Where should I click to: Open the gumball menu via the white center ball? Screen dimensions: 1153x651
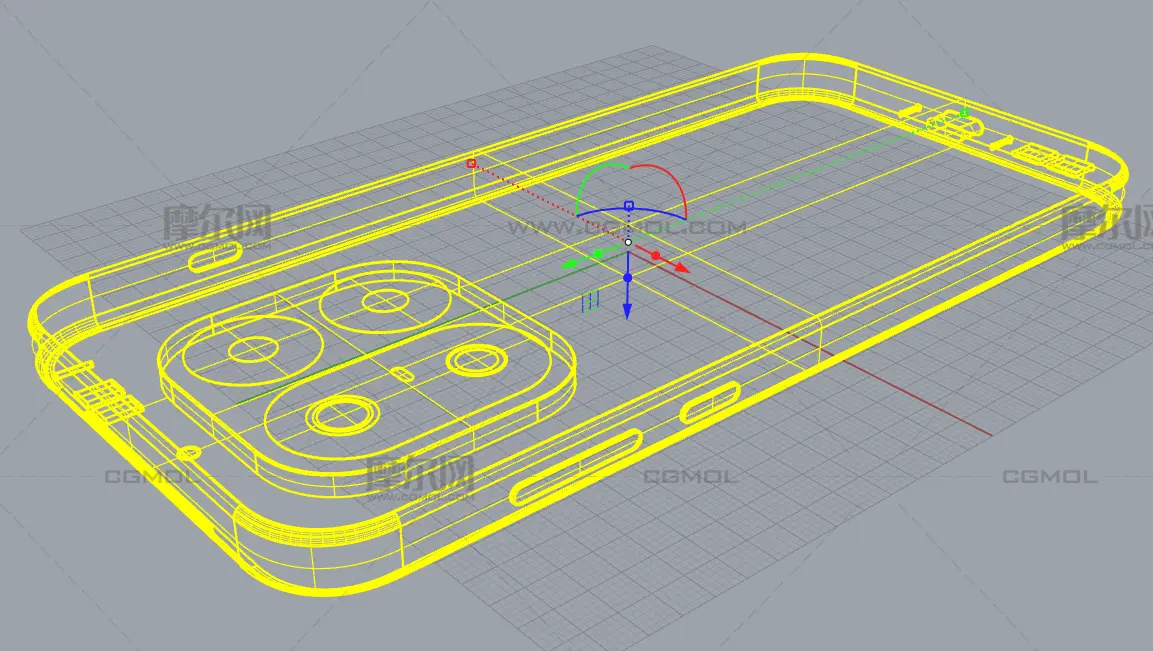628,242
